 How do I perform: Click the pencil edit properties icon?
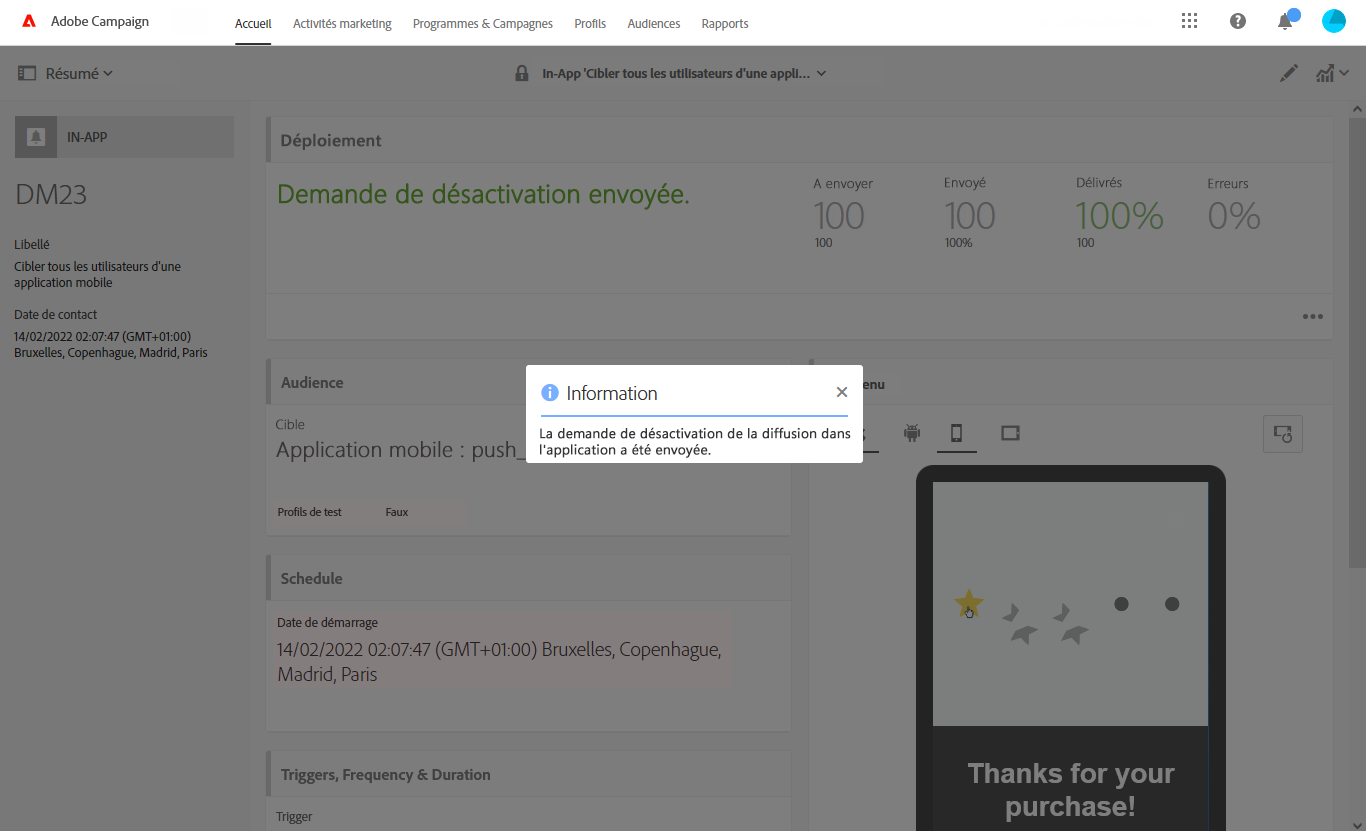coord(1289,73)
